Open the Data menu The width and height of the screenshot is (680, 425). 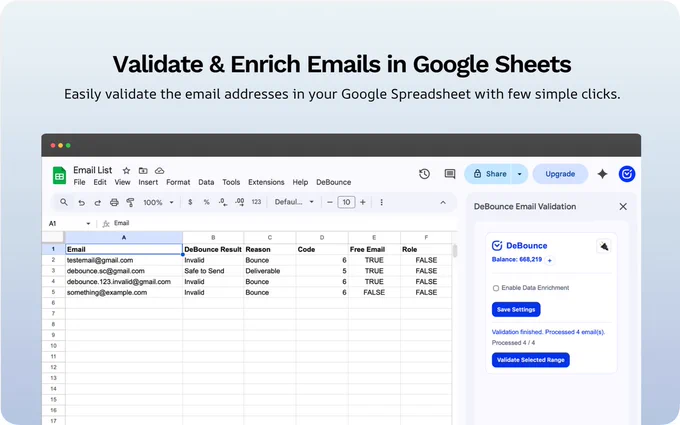(206, 182)
